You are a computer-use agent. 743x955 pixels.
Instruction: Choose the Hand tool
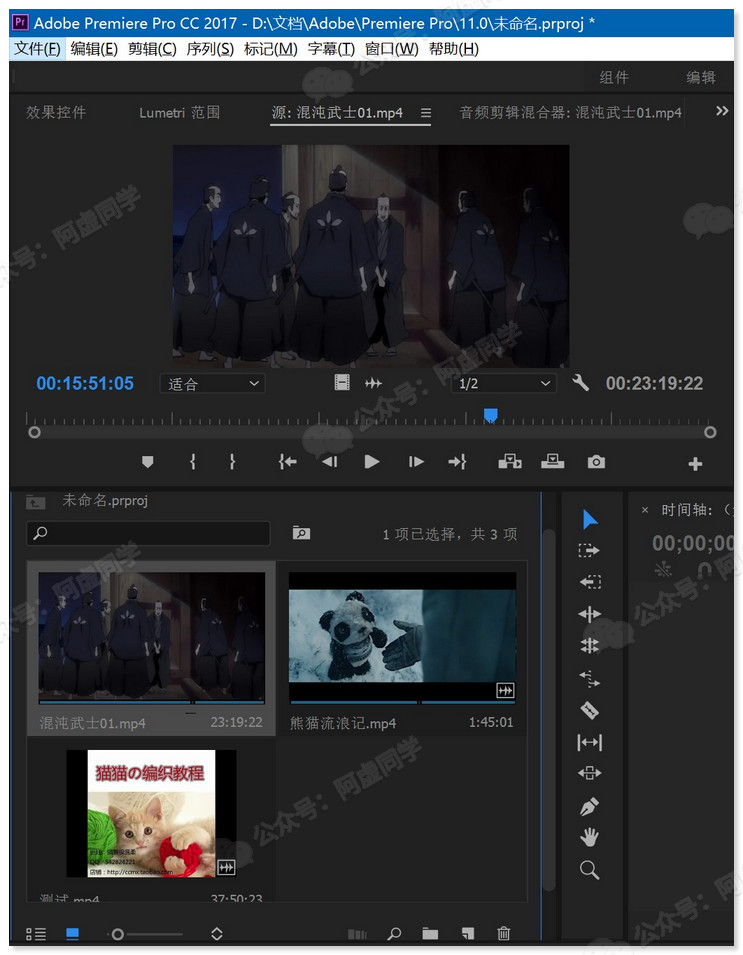coord(590,838)
